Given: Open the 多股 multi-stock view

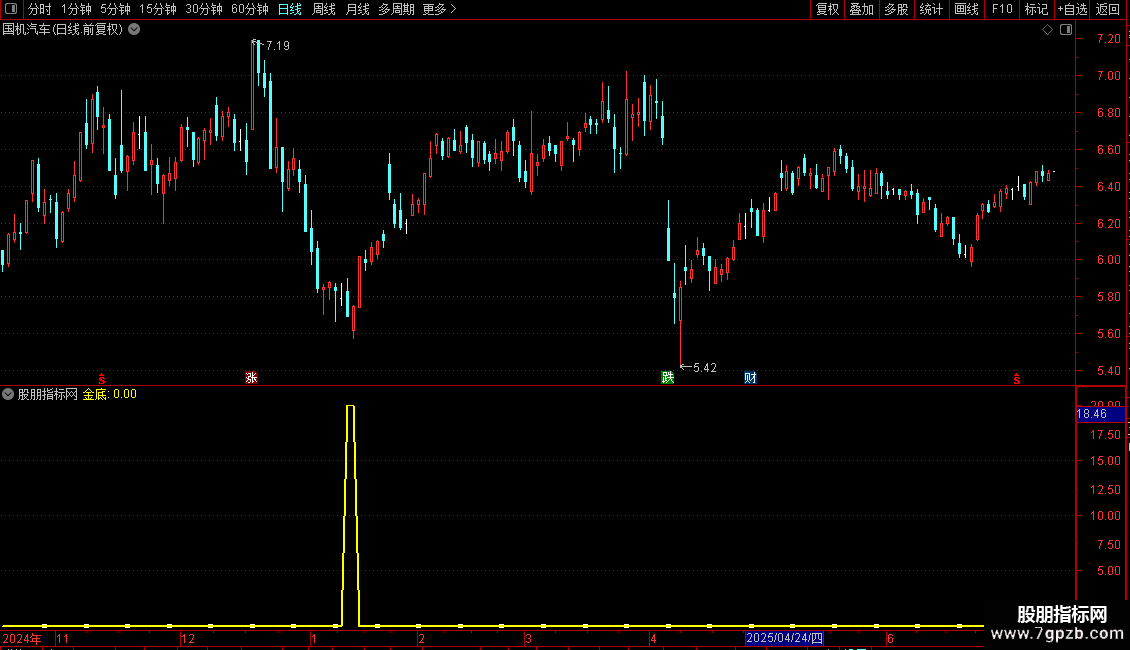Looking at the screenshot, I should pyautogui.click(x=896, y=9).
